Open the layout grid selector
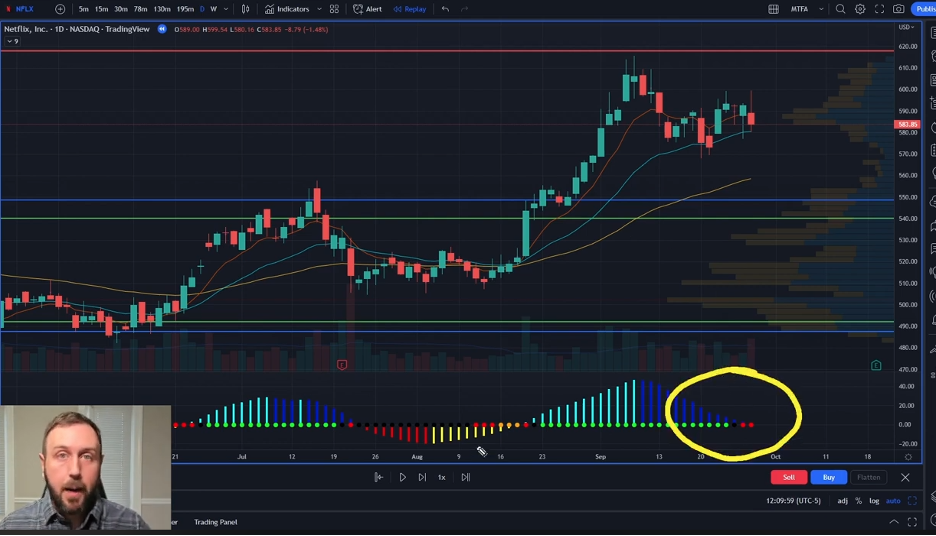The image size is (936, 536). [x=773, y=9]
